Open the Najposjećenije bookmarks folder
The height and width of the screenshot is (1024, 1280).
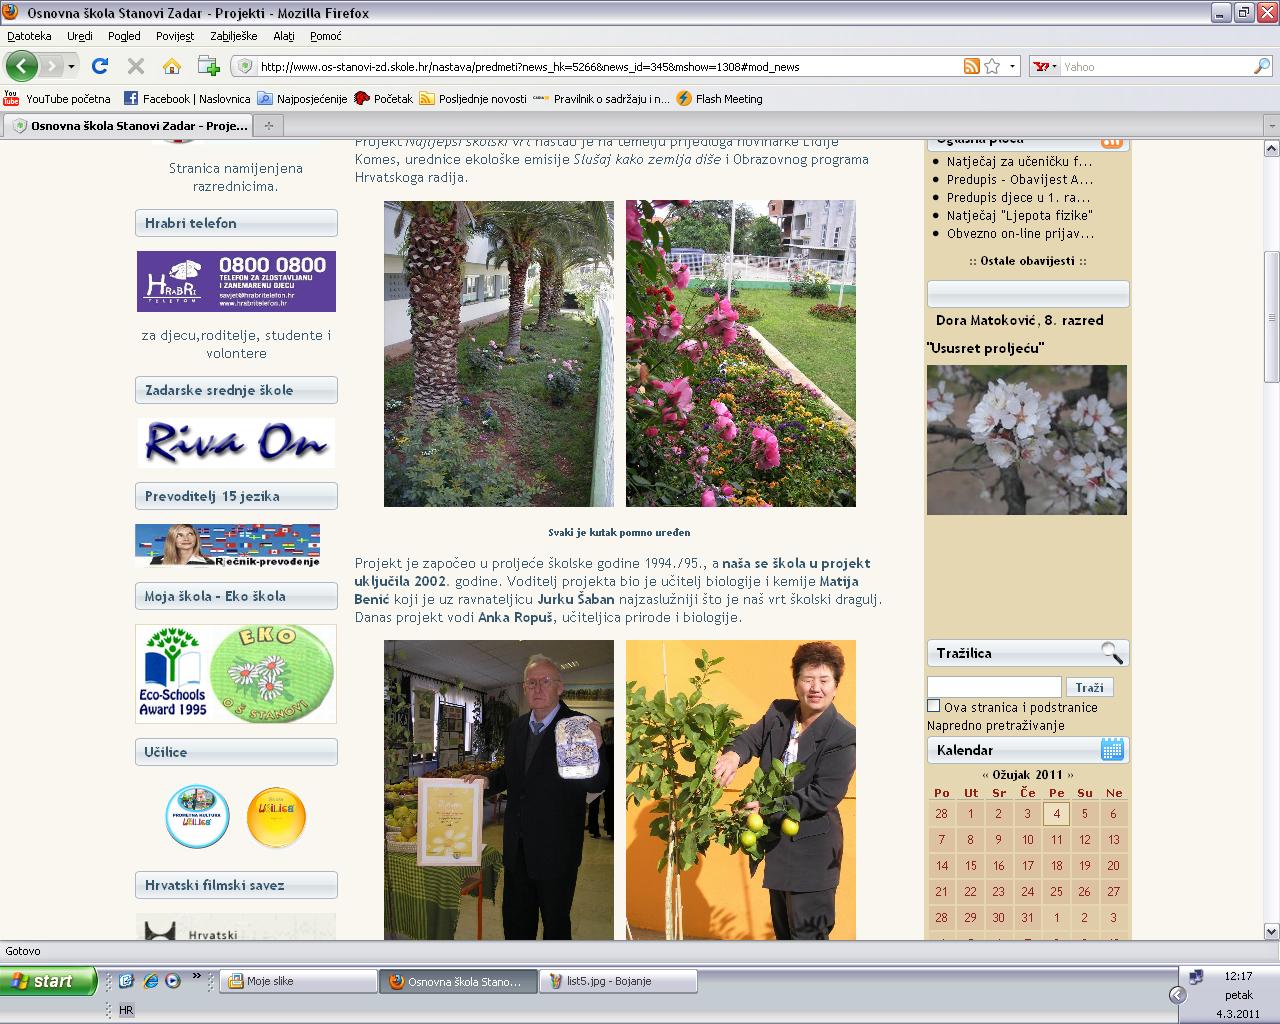(x=302, y=99)
